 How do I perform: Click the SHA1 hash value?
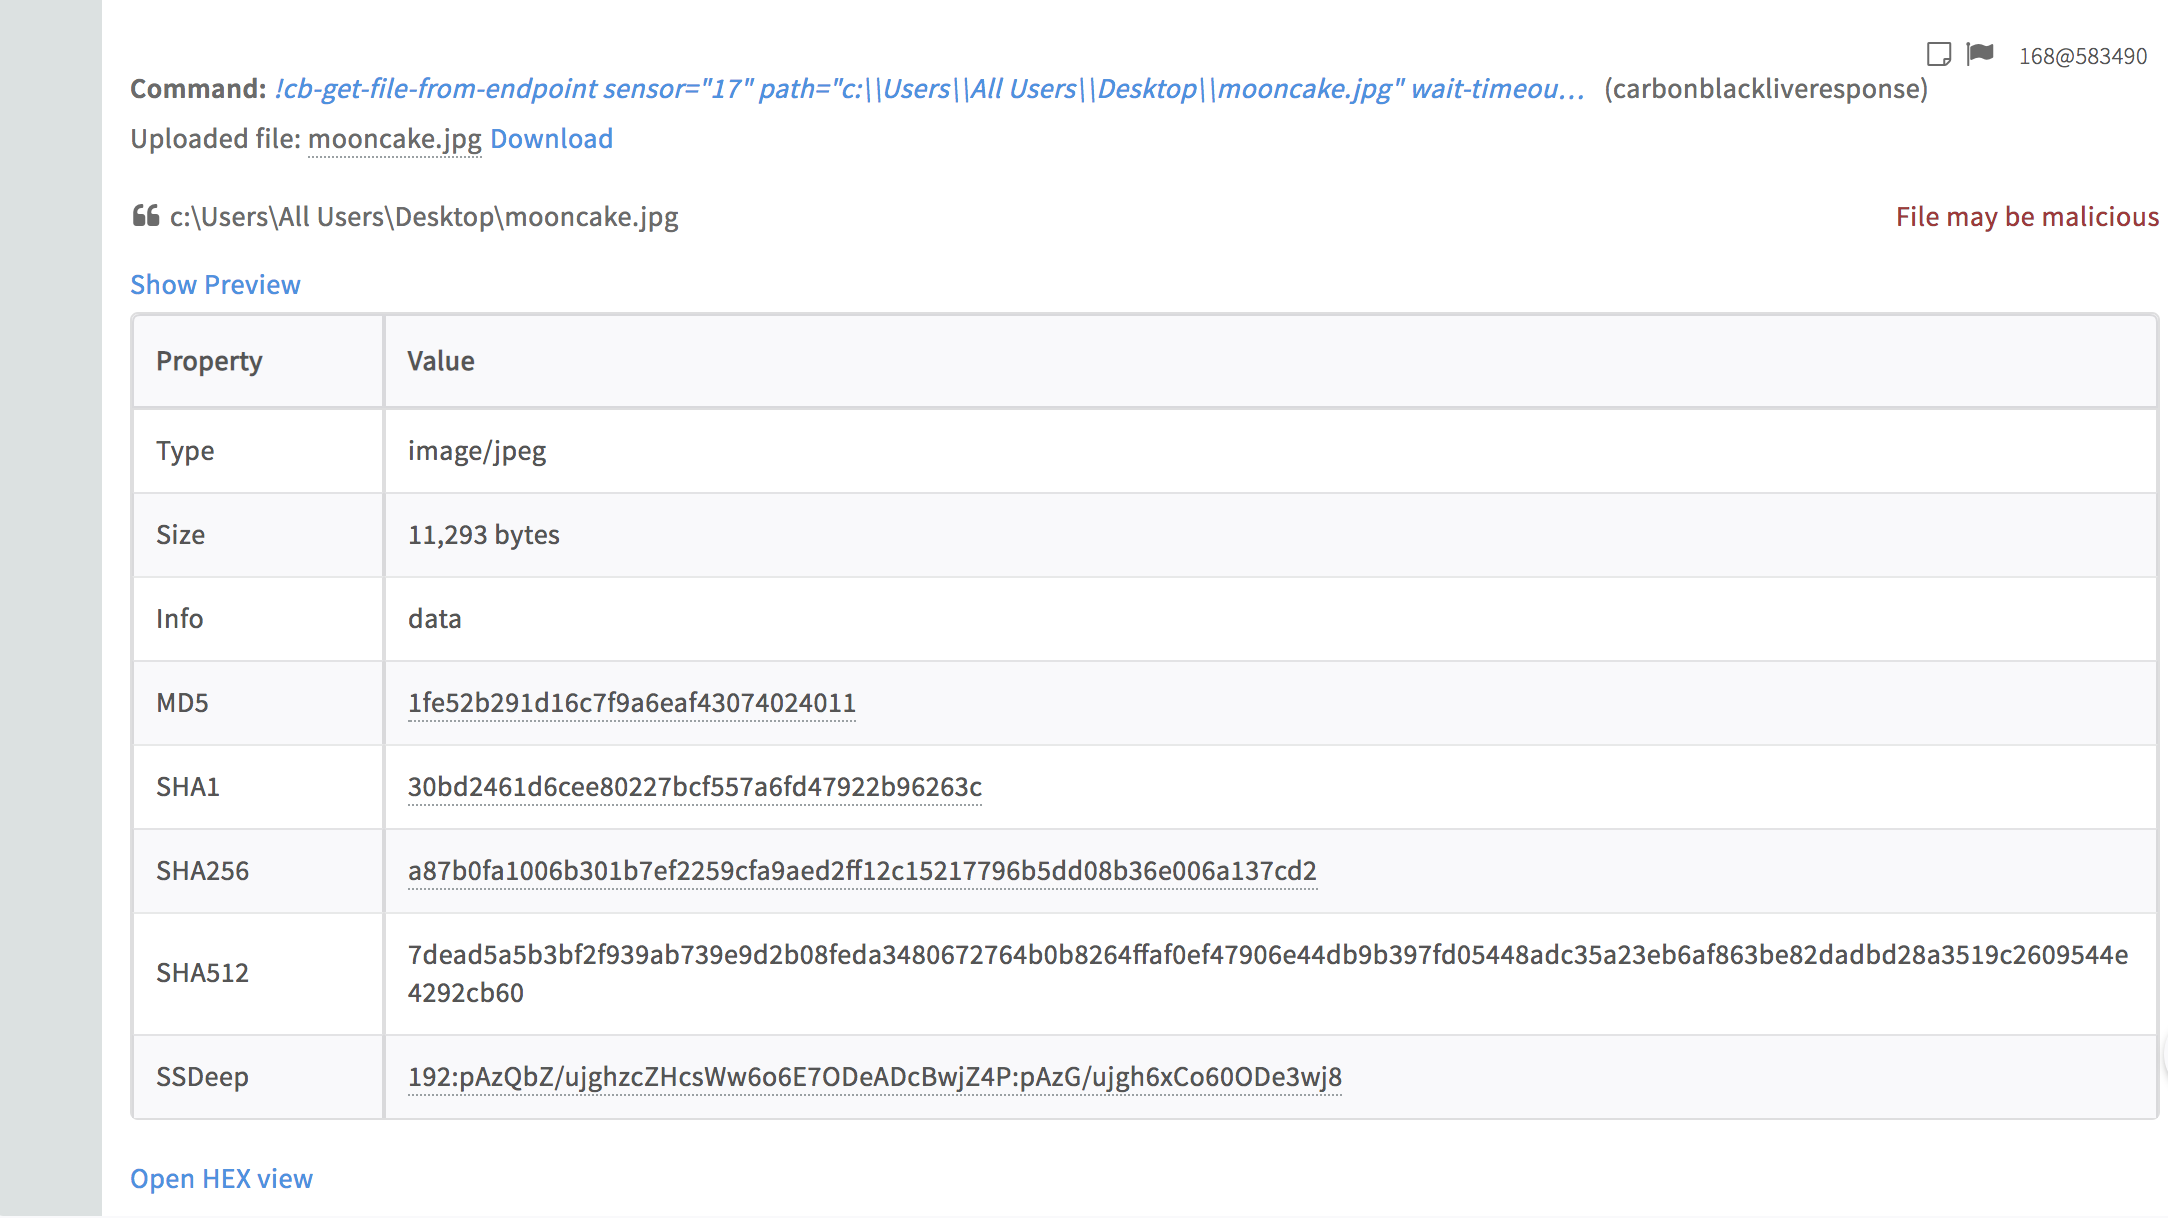click(694, 787)
